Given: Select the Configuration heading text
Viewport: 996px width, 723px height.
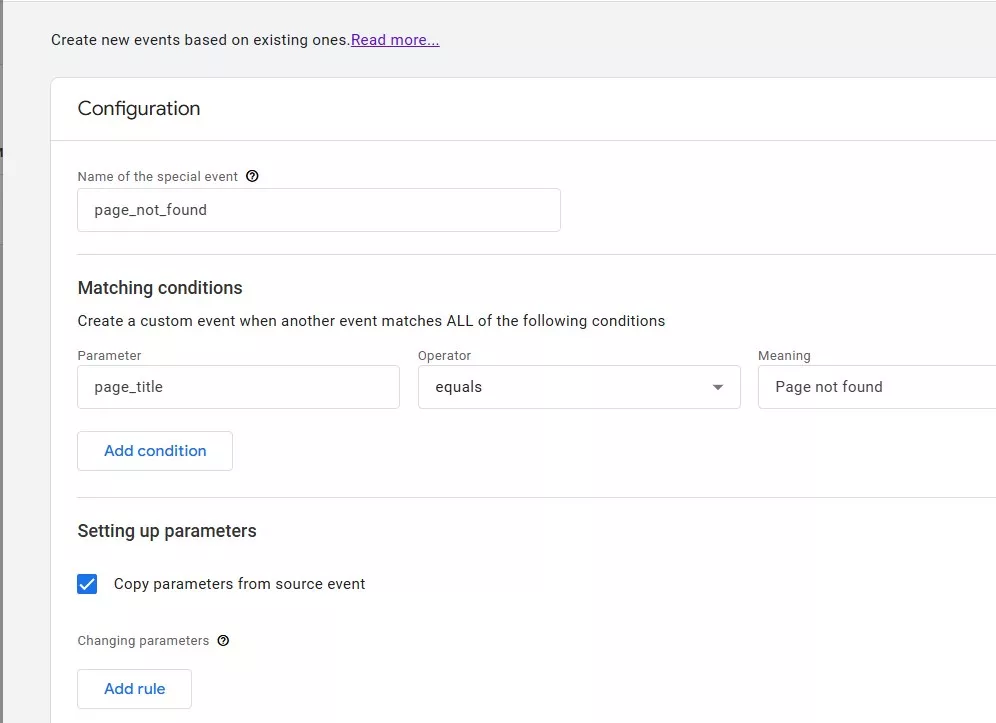Looking at the screenshot, I should click(139, 109).
